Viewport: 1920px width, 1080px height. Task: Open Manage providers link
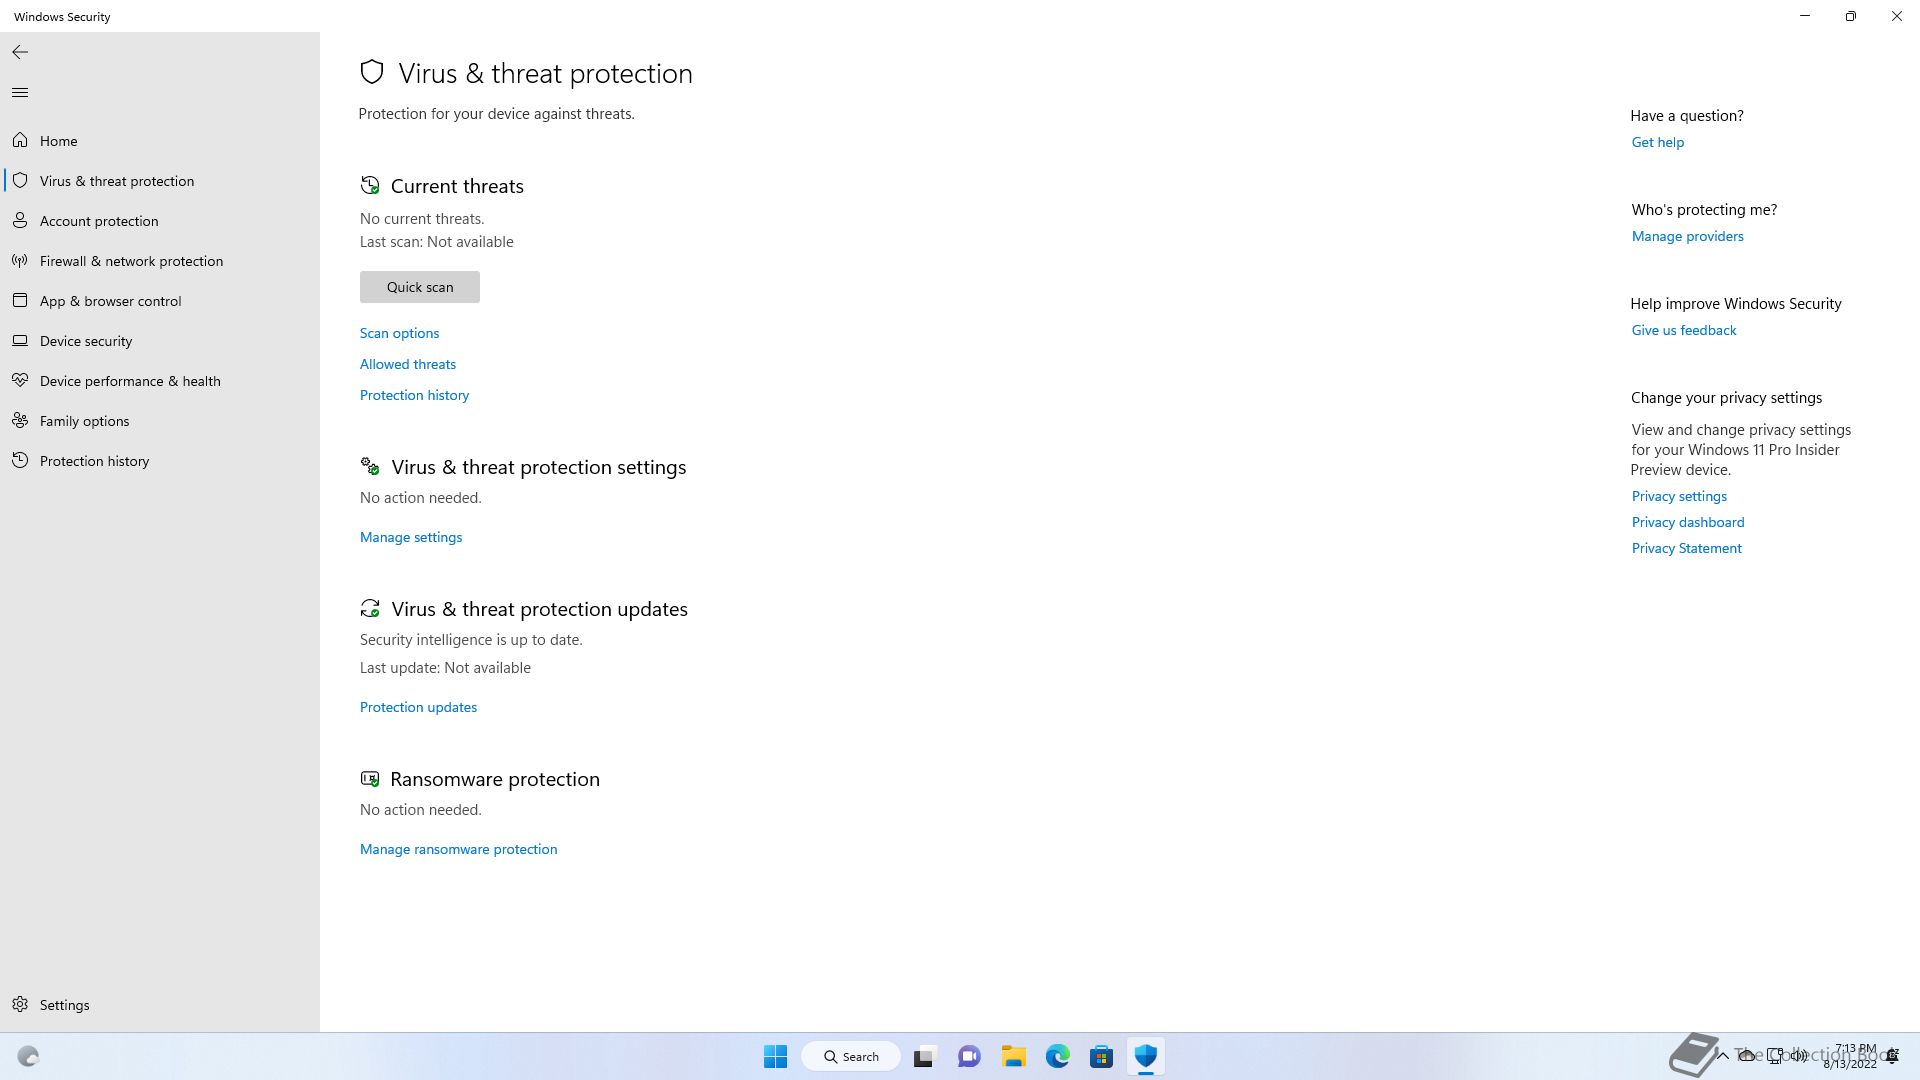click(x=1687, y=236)
